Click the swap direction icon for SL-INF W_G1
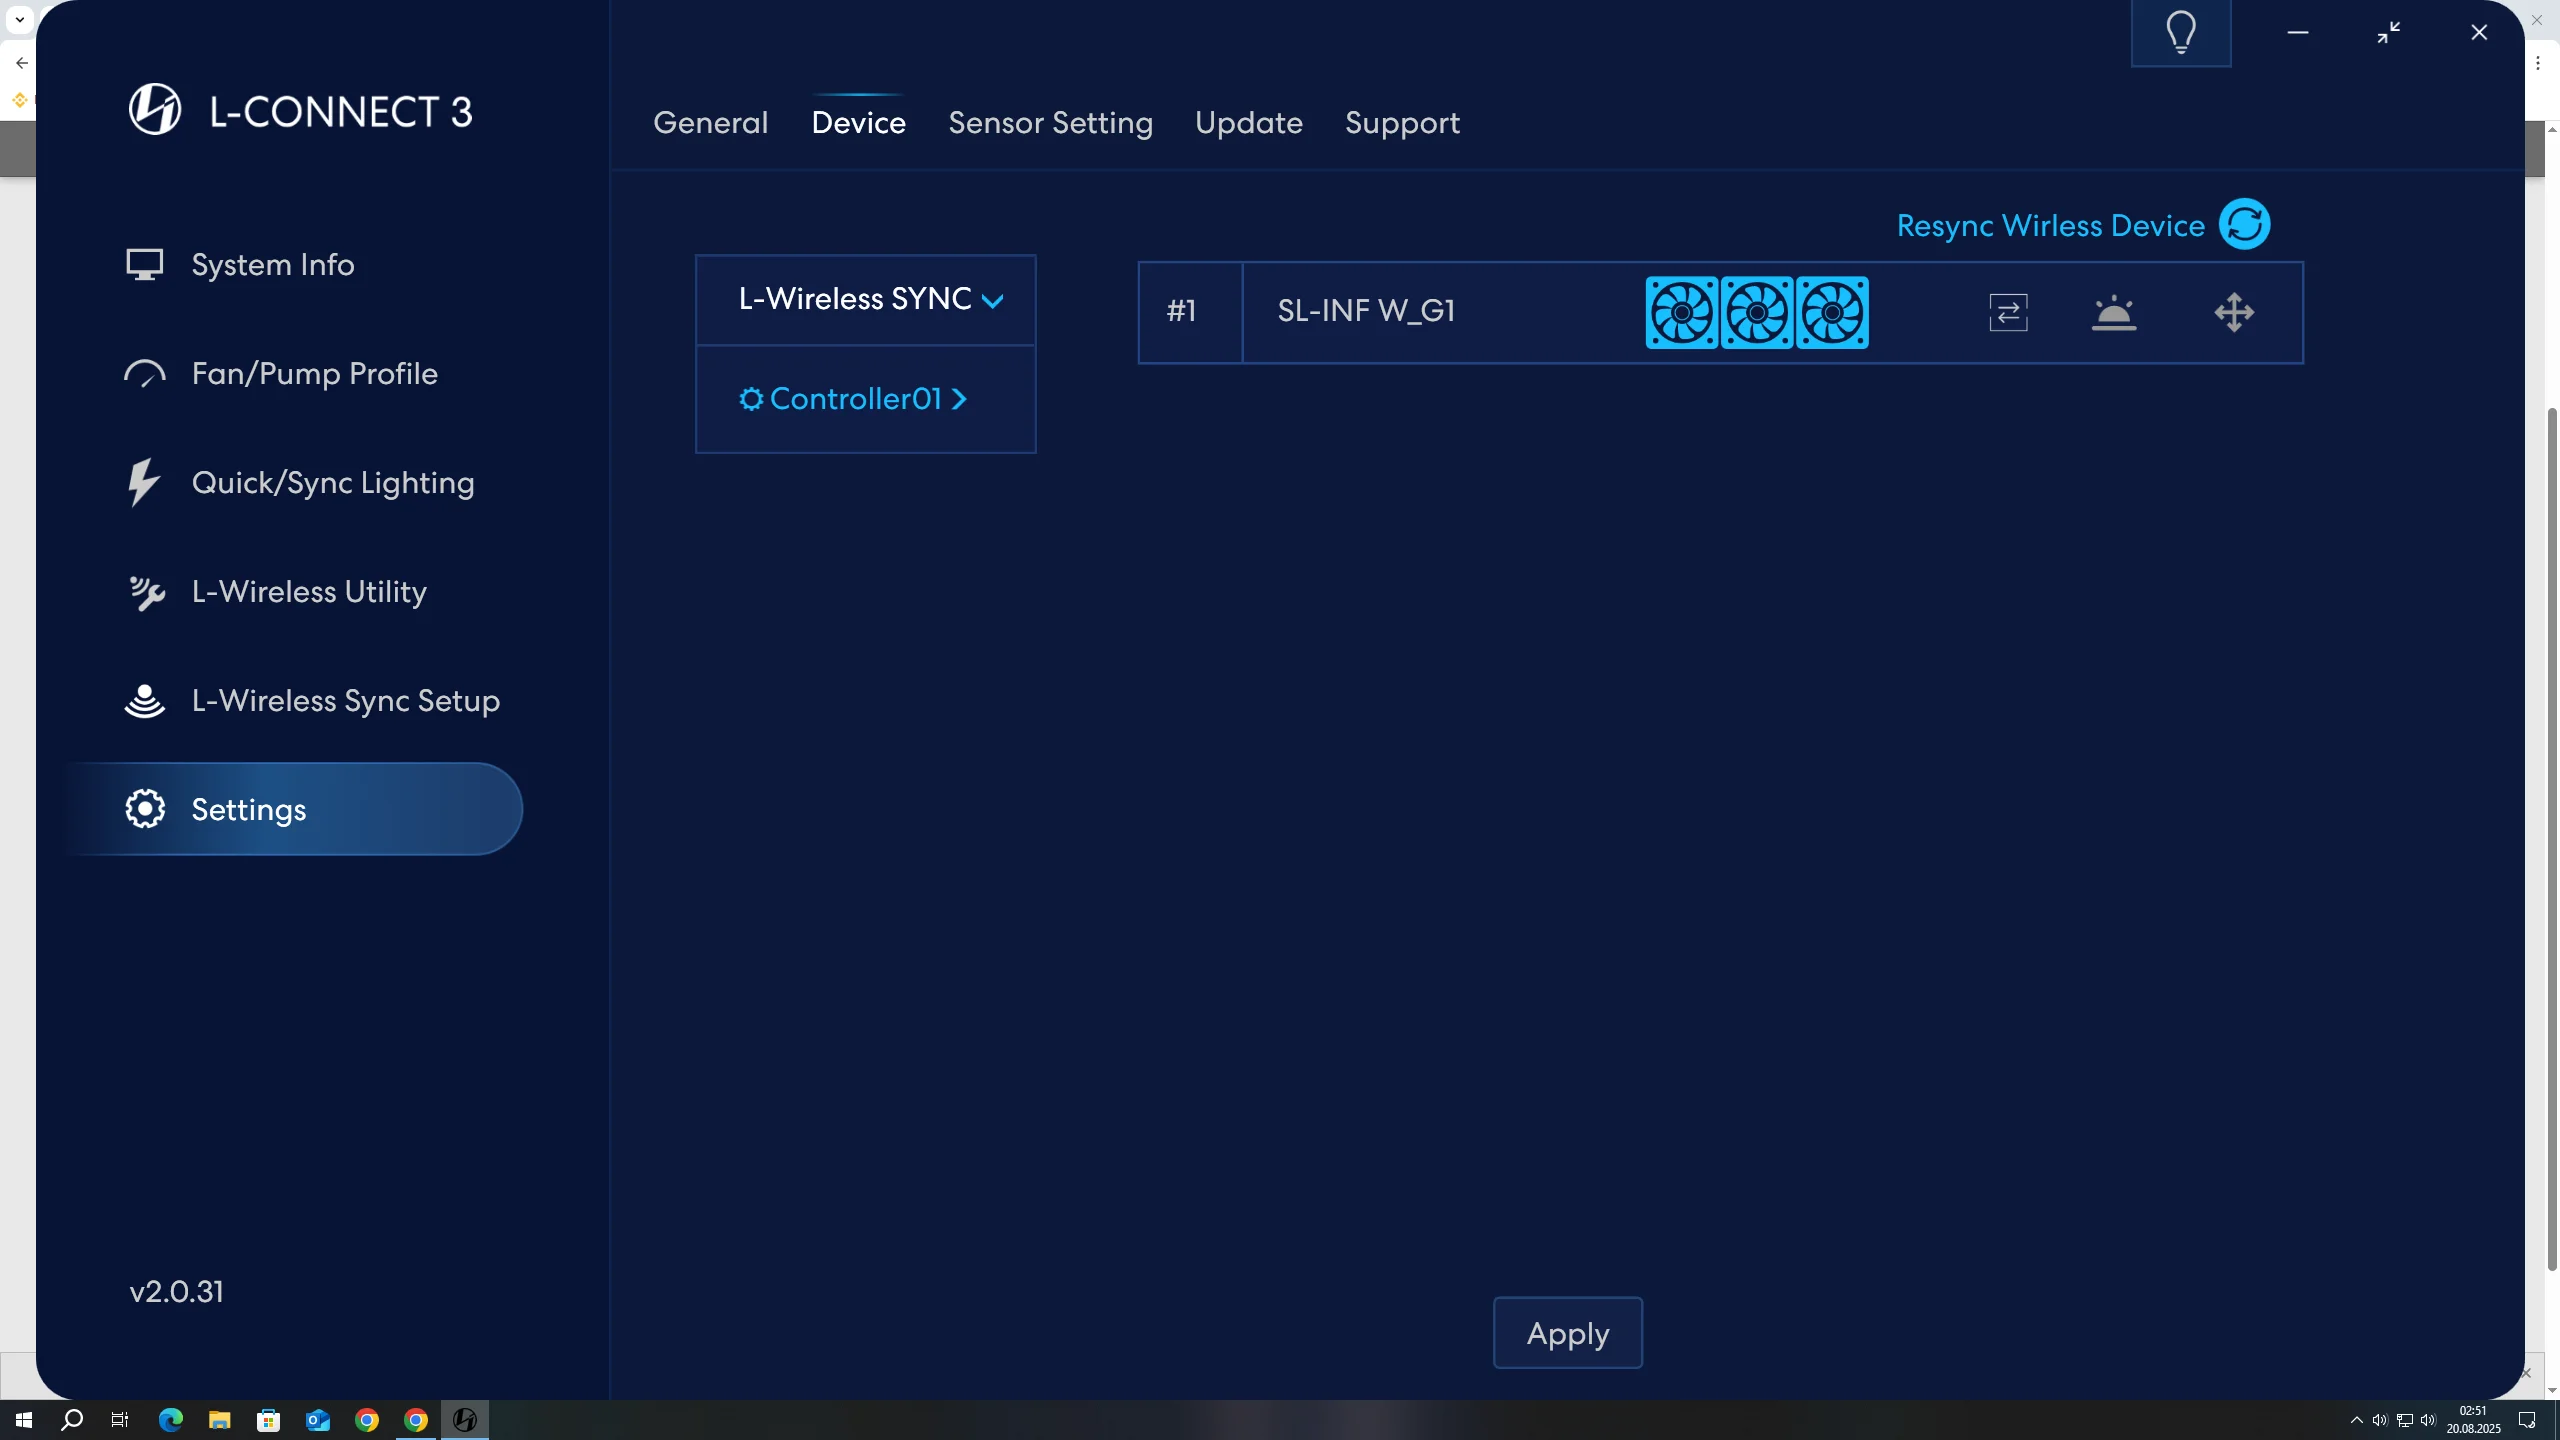This screenshot has height=1440, width=2560. tap(2008, 312)
